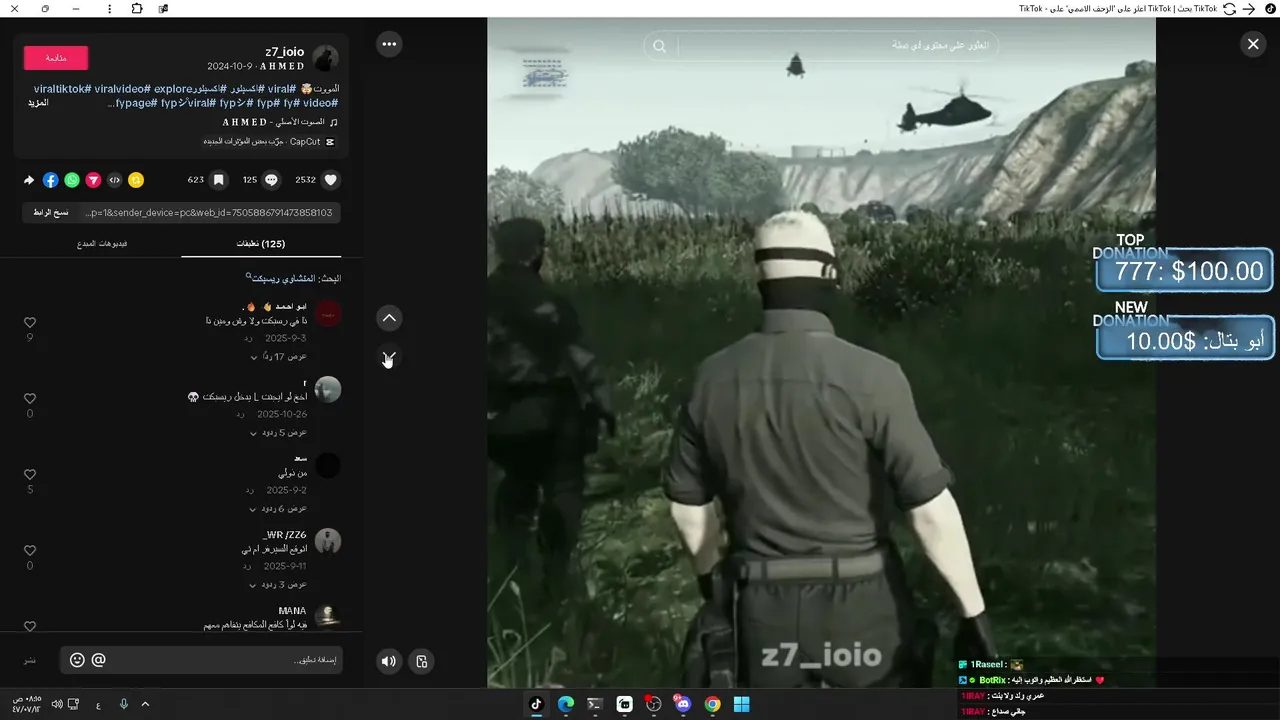Image resolution: width=1280 pixels, height=720 pixels.
Task: Open the Windows Start menu
Action: 742,704
